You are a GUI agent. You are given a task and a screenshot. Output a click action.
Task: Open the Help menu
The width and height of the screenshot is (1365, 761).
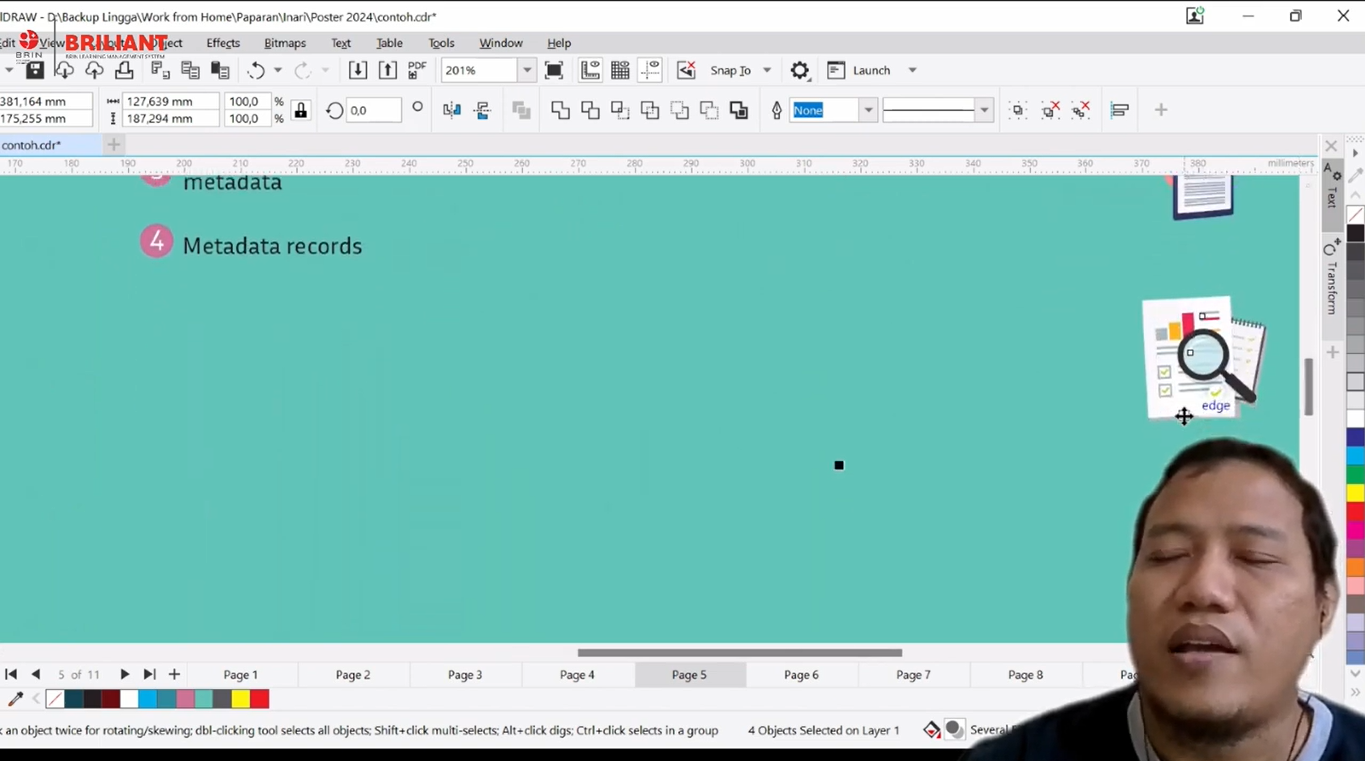(x=559, y=43)
